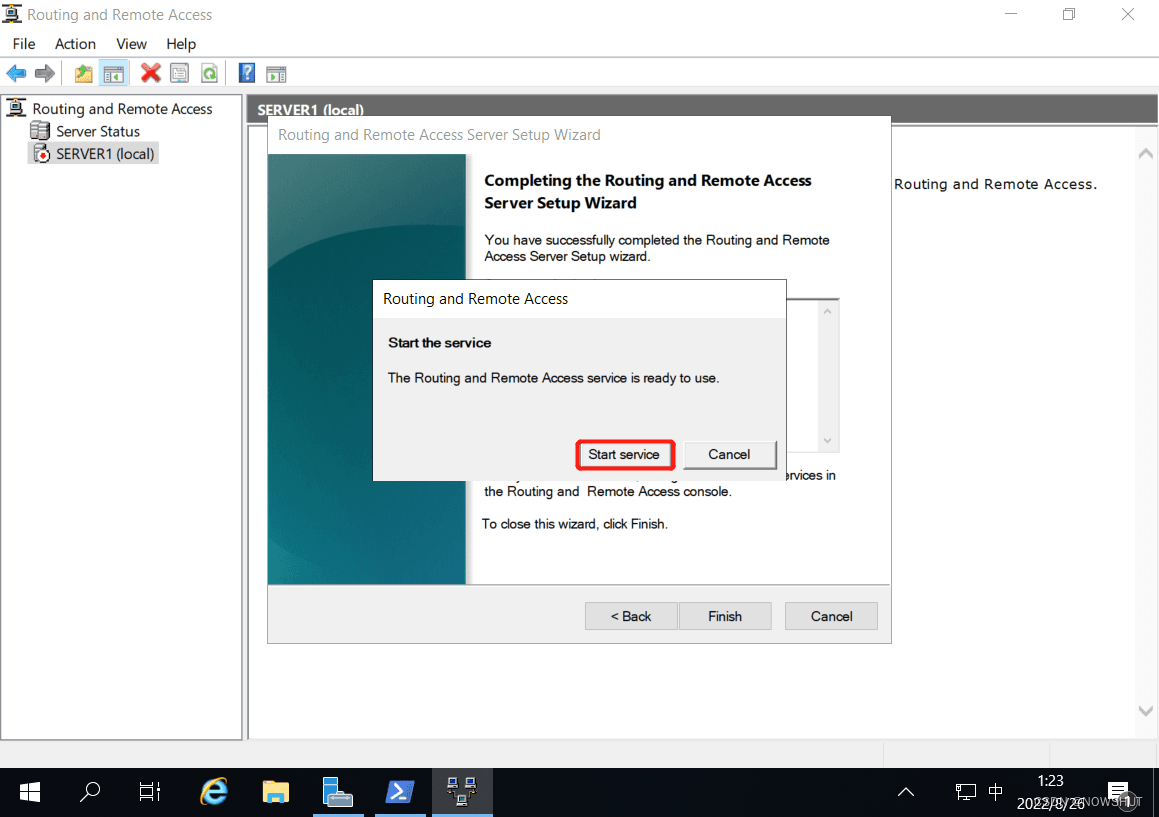Click the wizard's Back button
This screenshot has height=817, width=1159.
[631, 617]
